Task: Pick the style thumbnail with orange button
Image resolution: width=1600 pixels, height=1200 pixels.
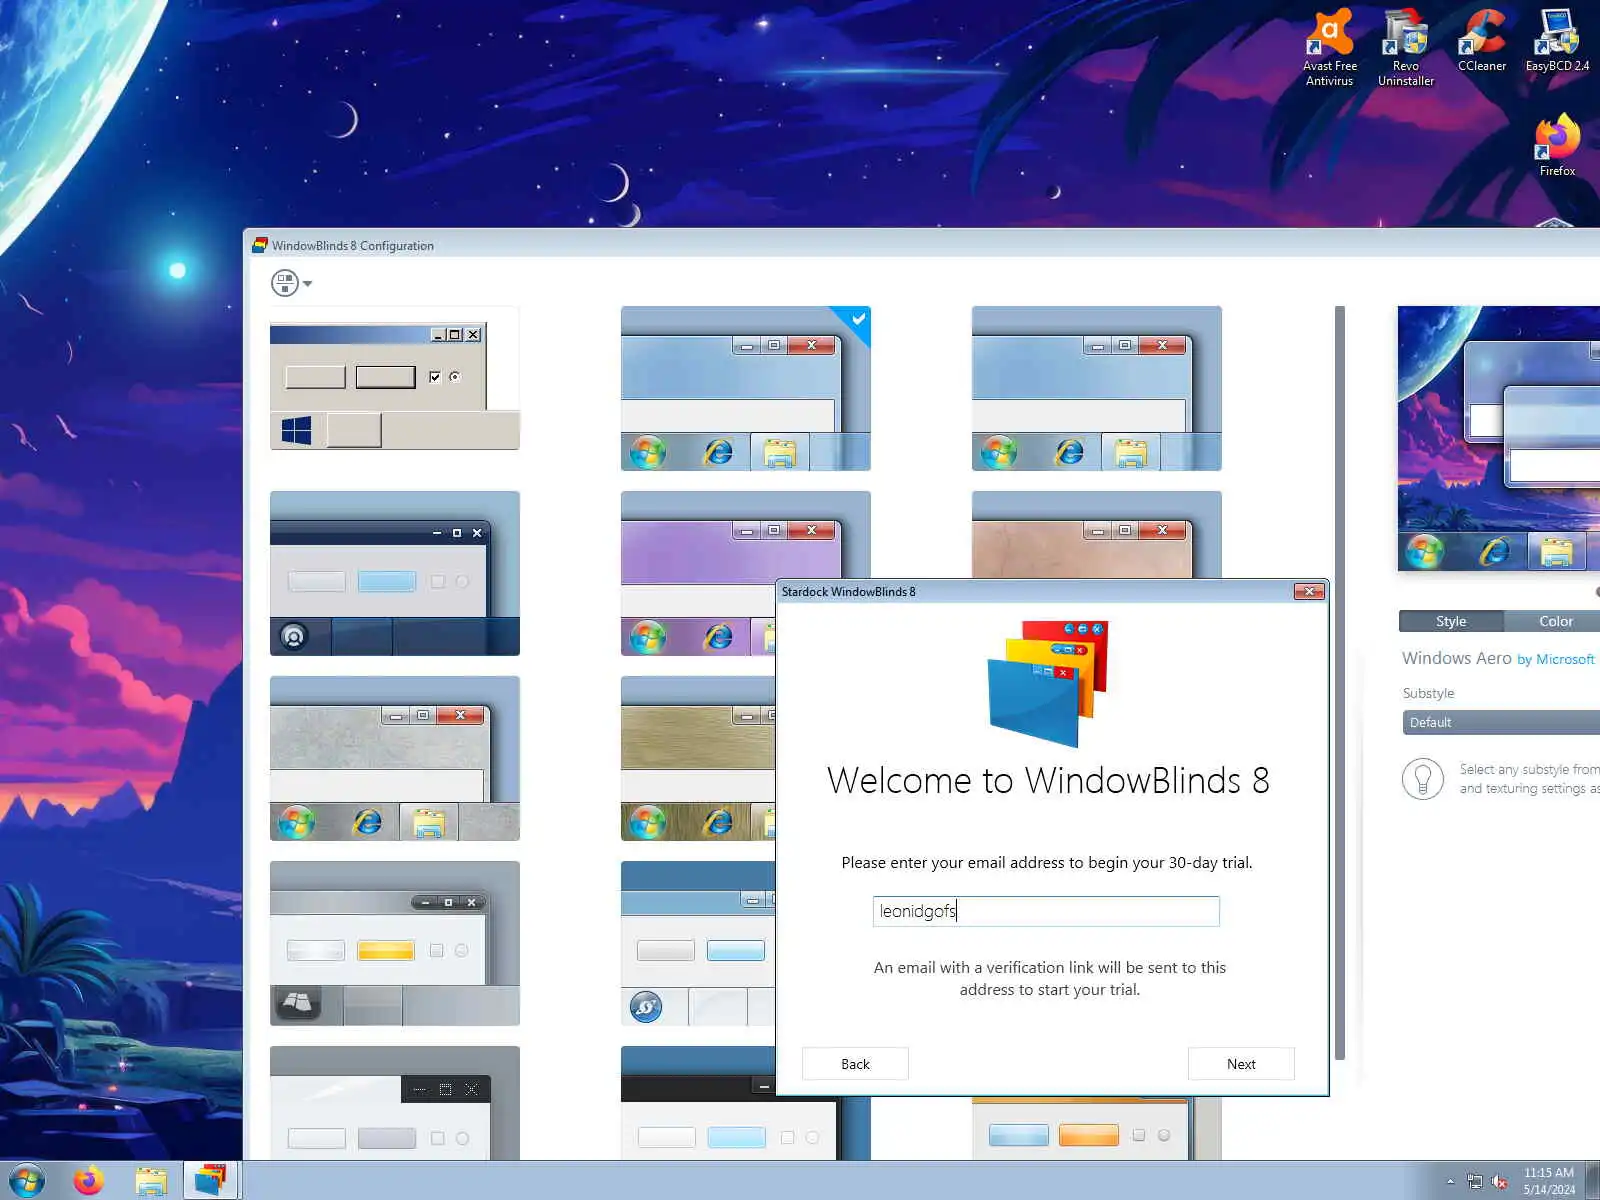Action: pos(1097,1128)
